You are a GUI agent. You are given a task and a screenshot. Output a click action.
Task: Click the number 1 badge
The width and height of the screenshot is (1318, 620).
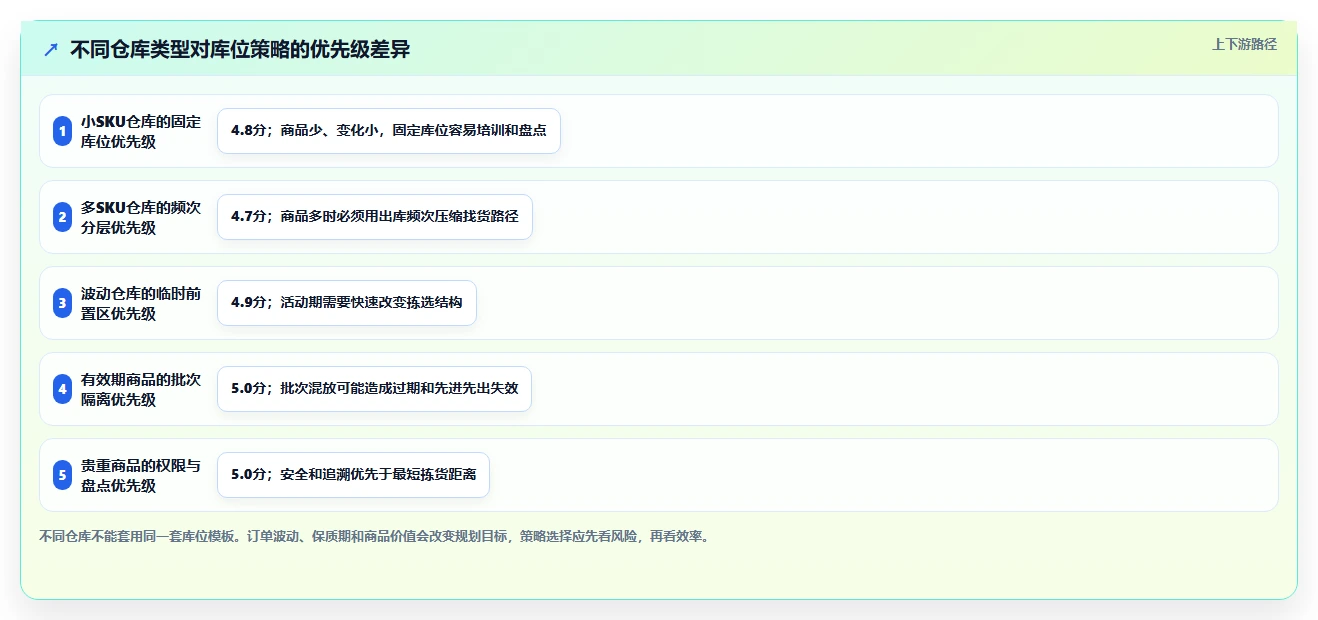tap(62, 131)
